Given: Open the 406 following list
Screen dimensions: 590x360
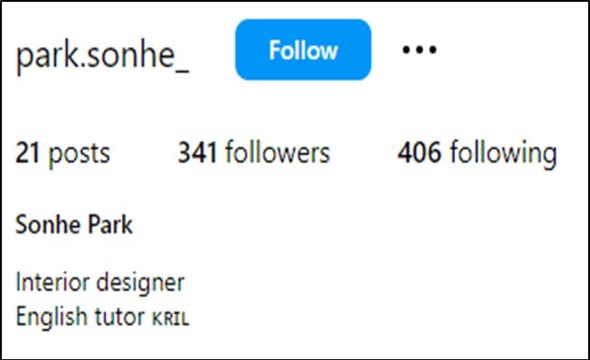Looking at the screenshot, I should click(x=477, y=153).
